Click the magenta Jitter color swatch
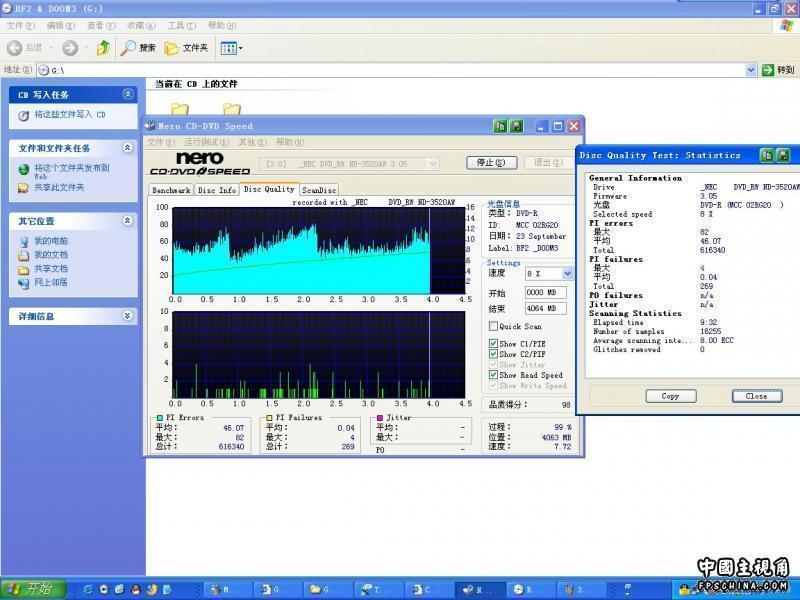This screenshot has width=800, height=600. pos(380,418)
